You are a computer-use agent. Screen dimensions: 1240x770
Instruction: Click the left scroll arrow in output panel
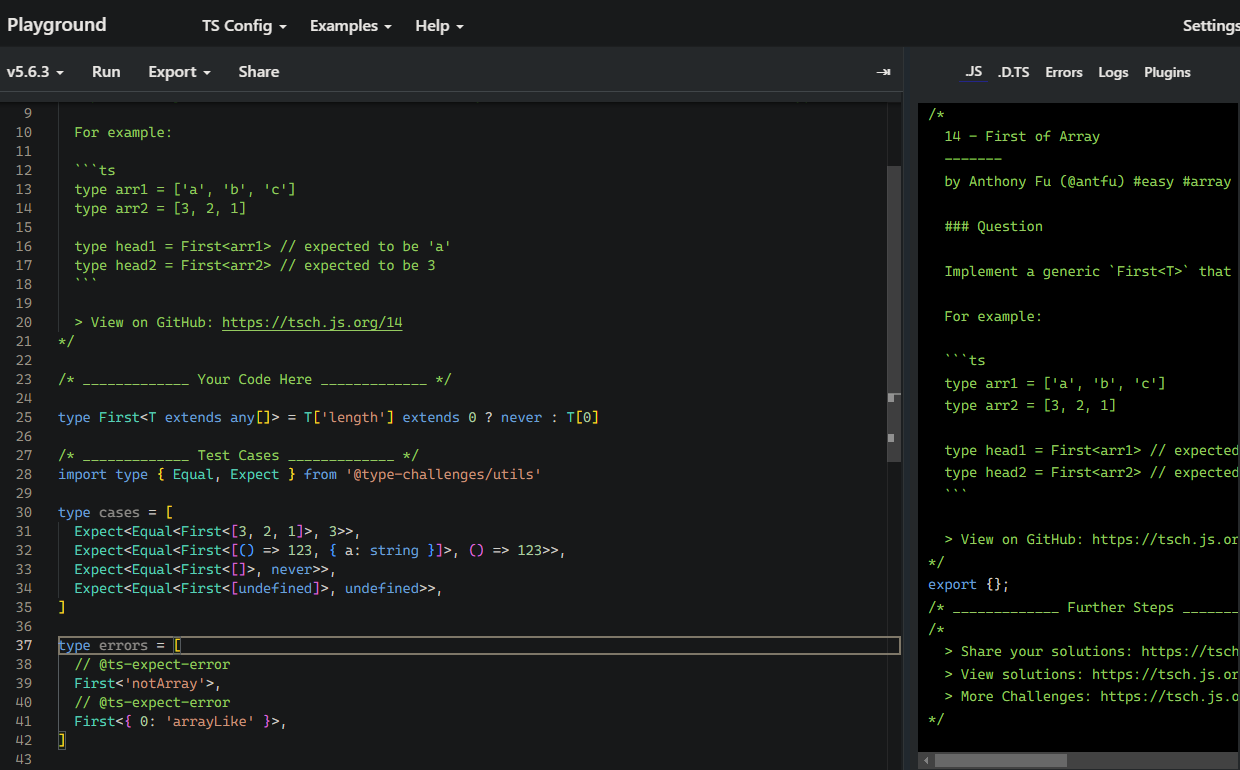tap(926, 761)
